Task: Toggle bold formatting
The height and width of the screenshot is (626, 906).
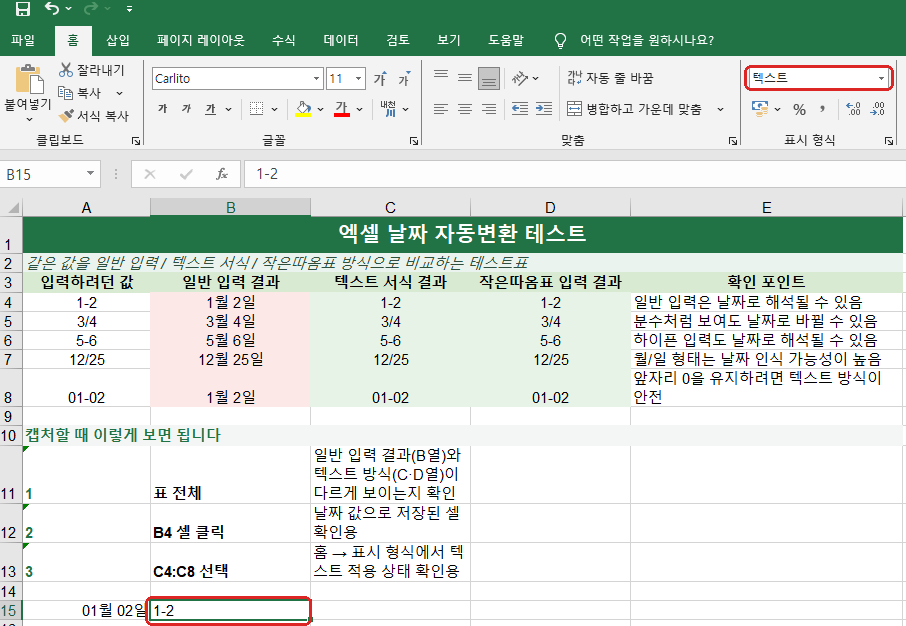Action: (x=163, y=109)
